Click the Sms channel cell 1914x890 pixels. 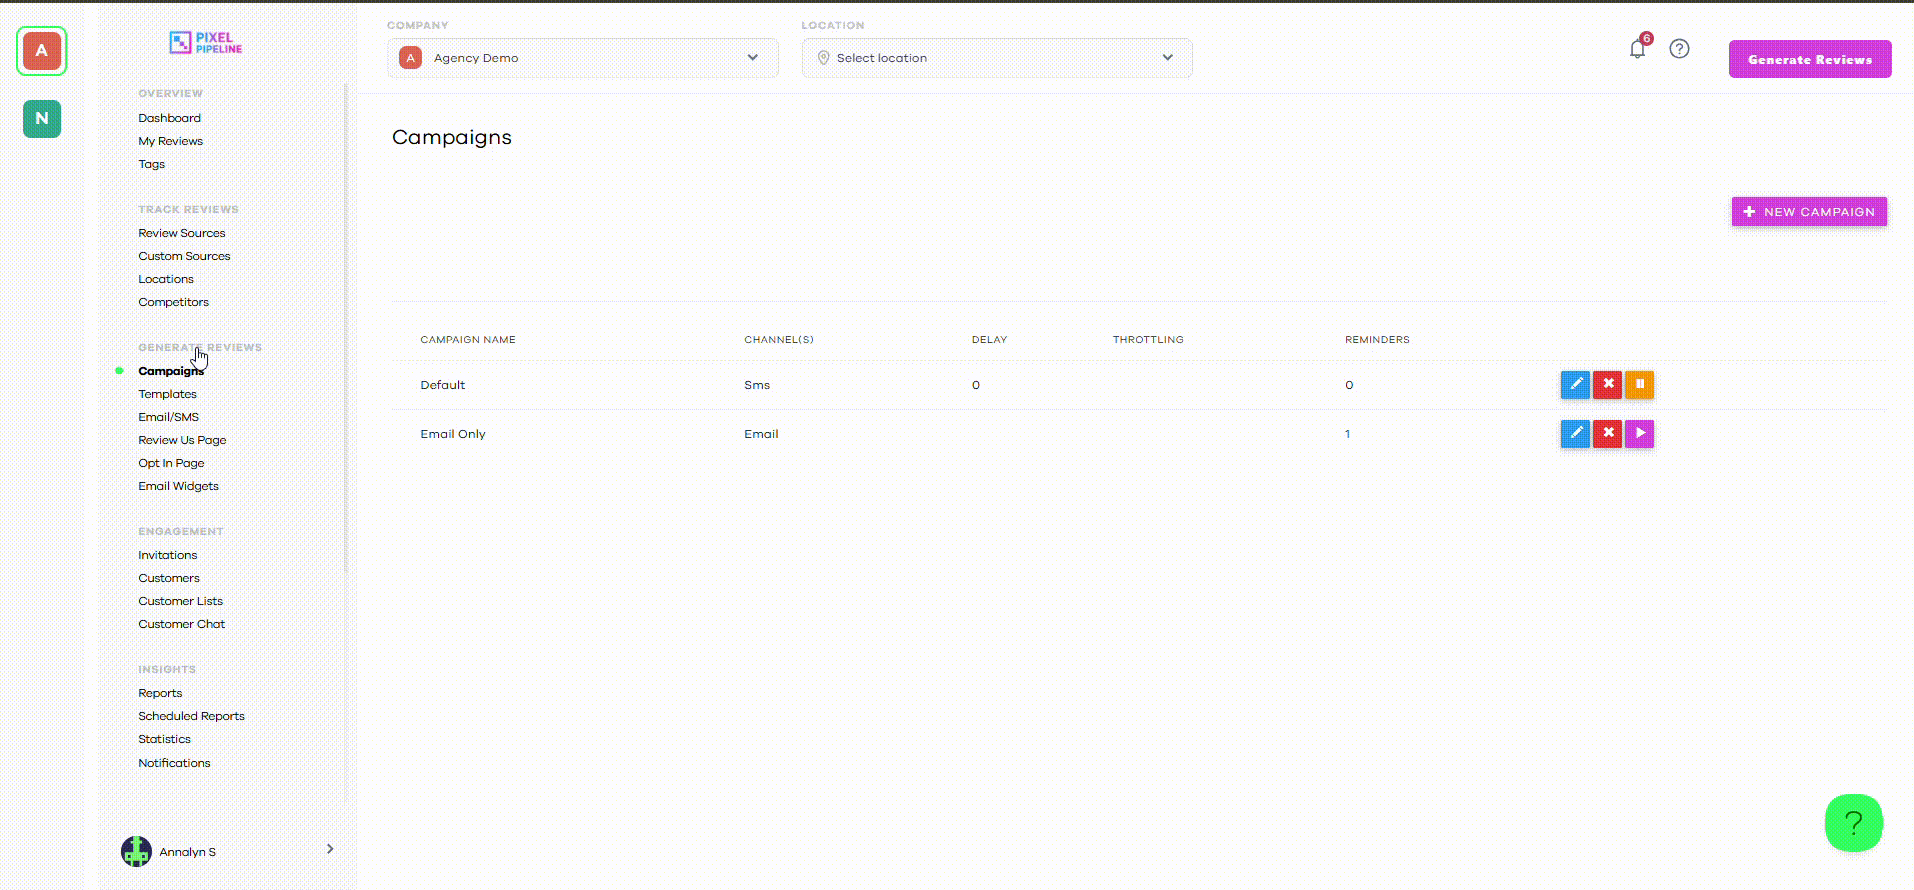[x=757, y=385]
